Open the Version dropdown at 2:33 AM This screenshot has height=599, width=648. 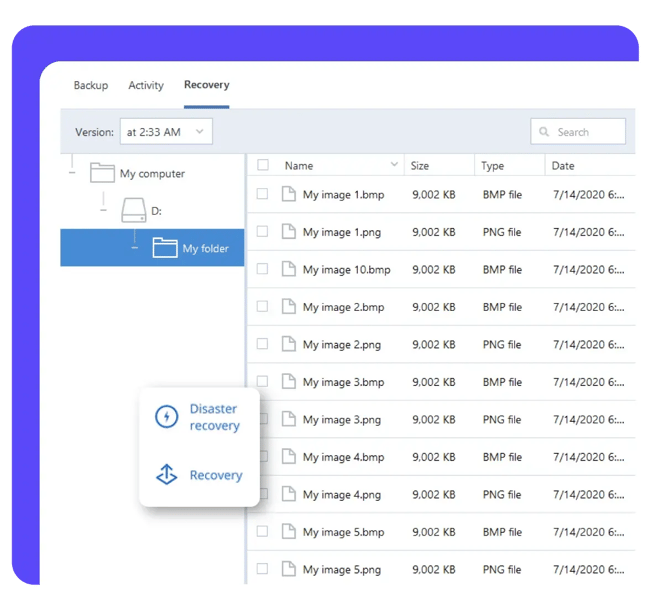(166, 132)
